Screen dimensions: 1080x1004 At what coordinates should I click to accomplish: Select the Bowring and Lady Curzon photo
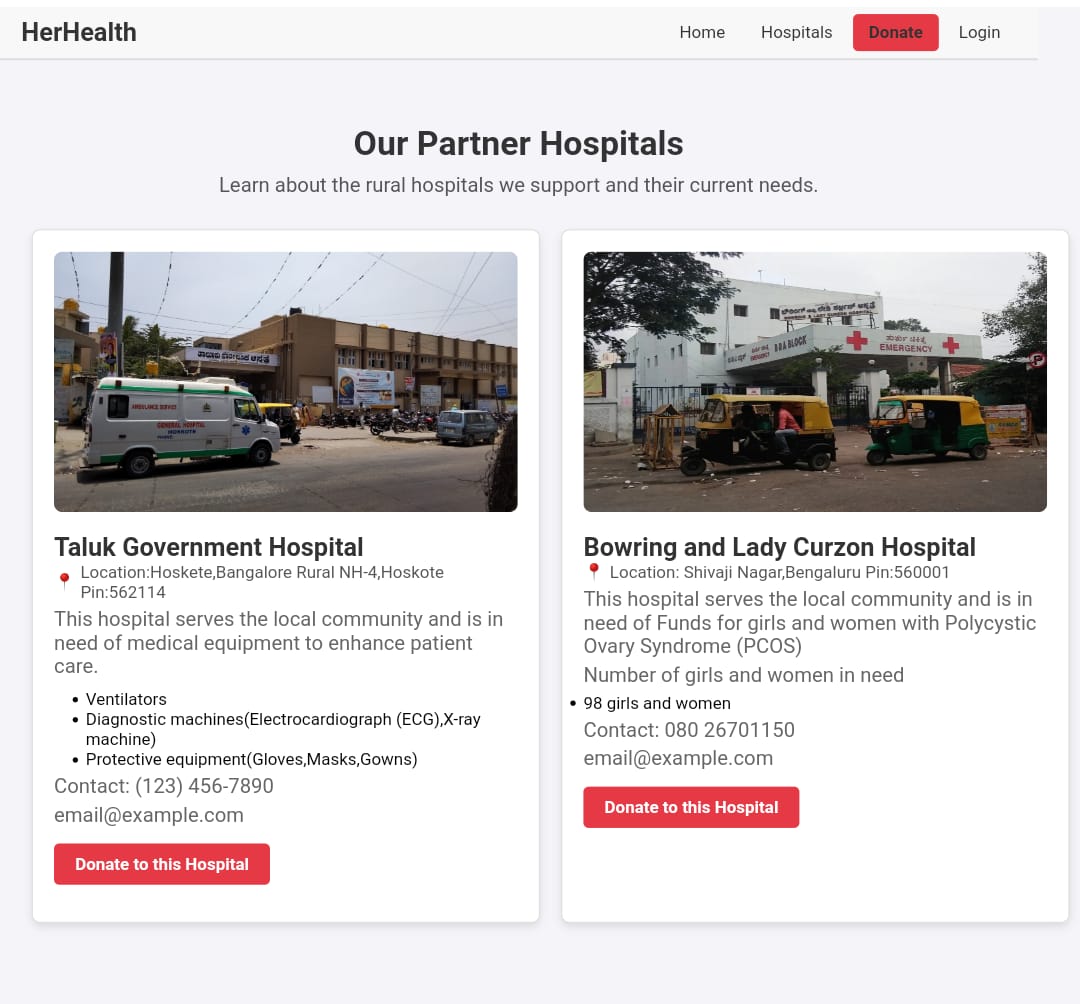tap(815, 381)
